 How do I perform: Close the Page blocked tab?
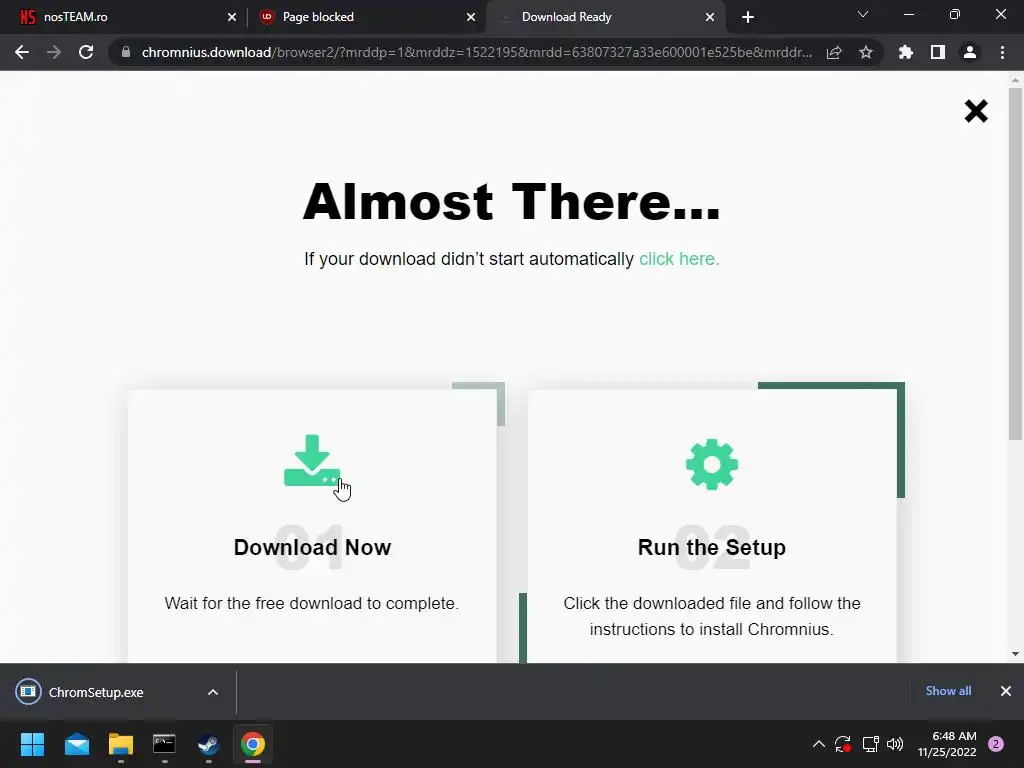click(x=471, y=17)
